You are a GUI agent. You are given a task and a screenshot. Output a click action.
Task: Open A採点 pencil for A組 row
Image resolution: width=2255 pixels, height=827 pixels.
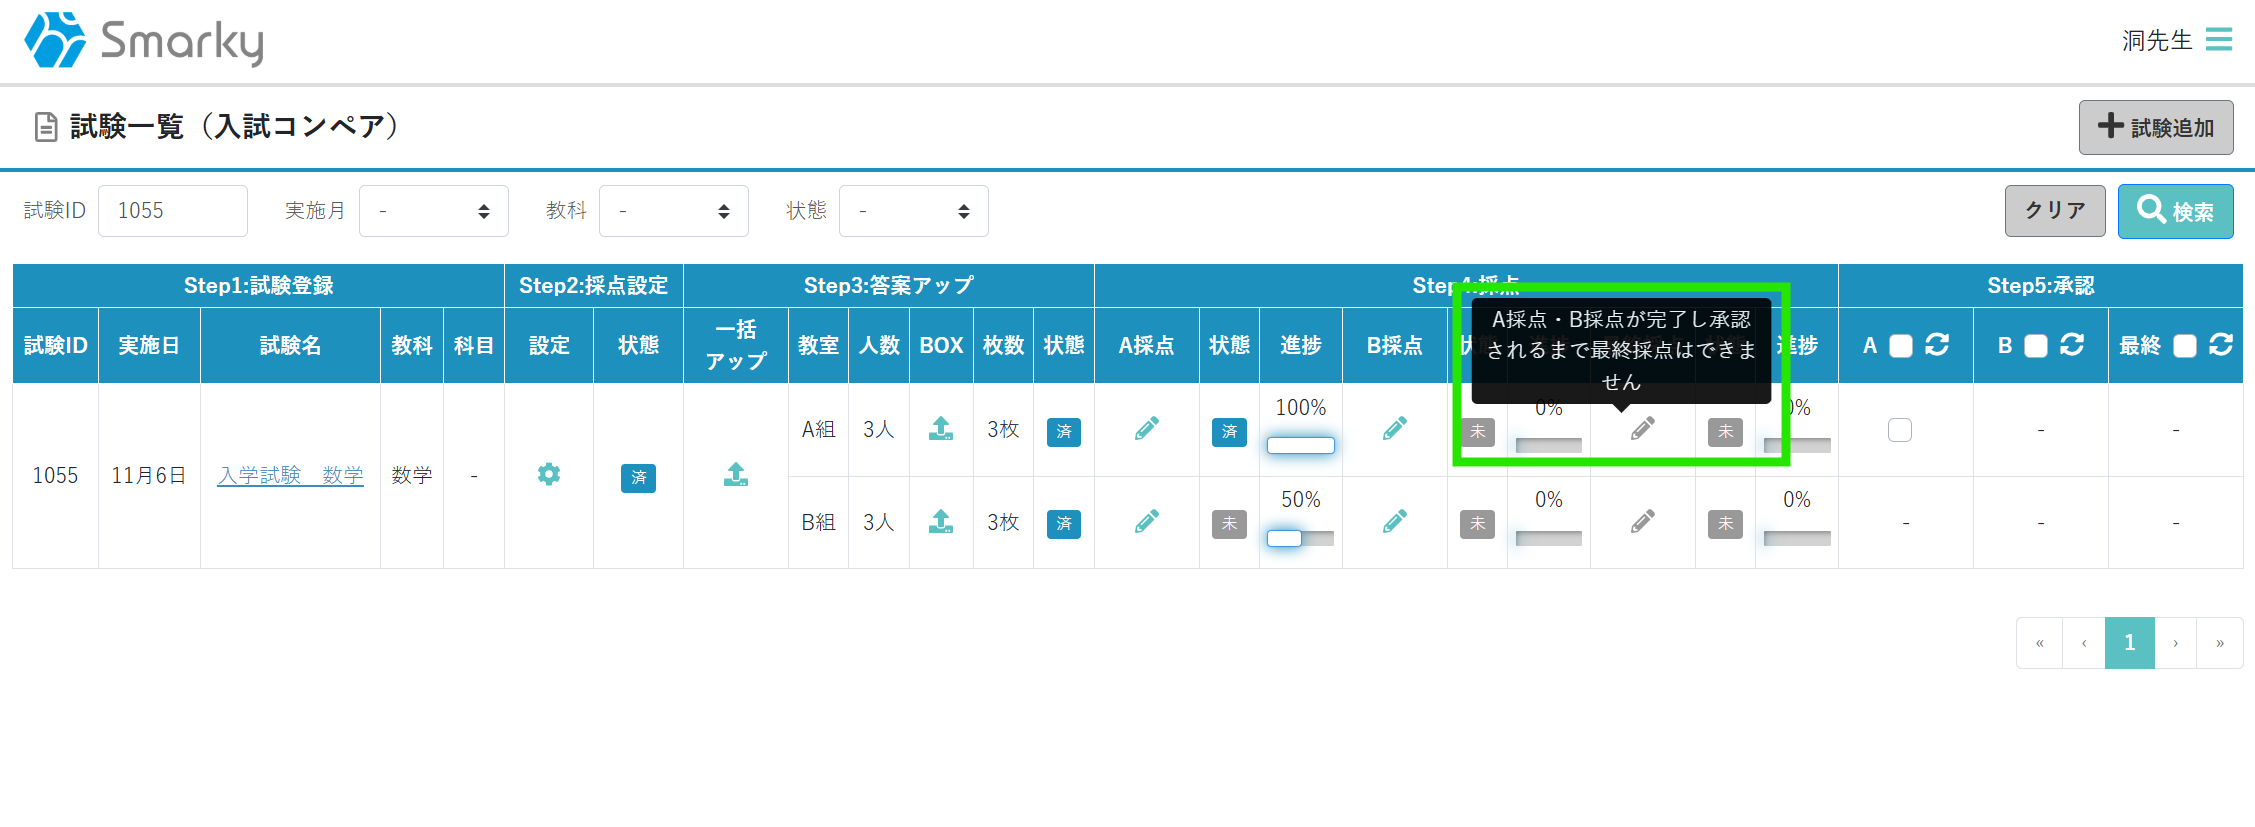click(x=1147, y=429)
